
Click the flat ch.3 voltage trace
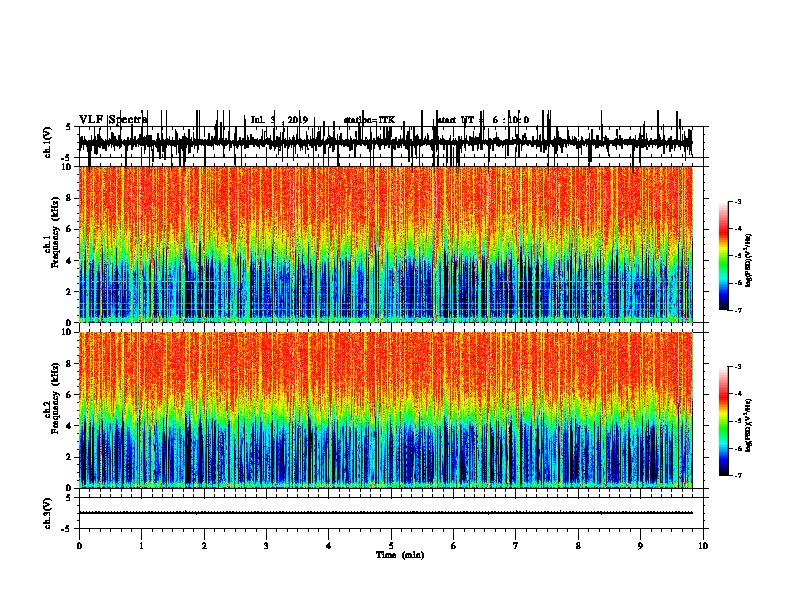385,513
